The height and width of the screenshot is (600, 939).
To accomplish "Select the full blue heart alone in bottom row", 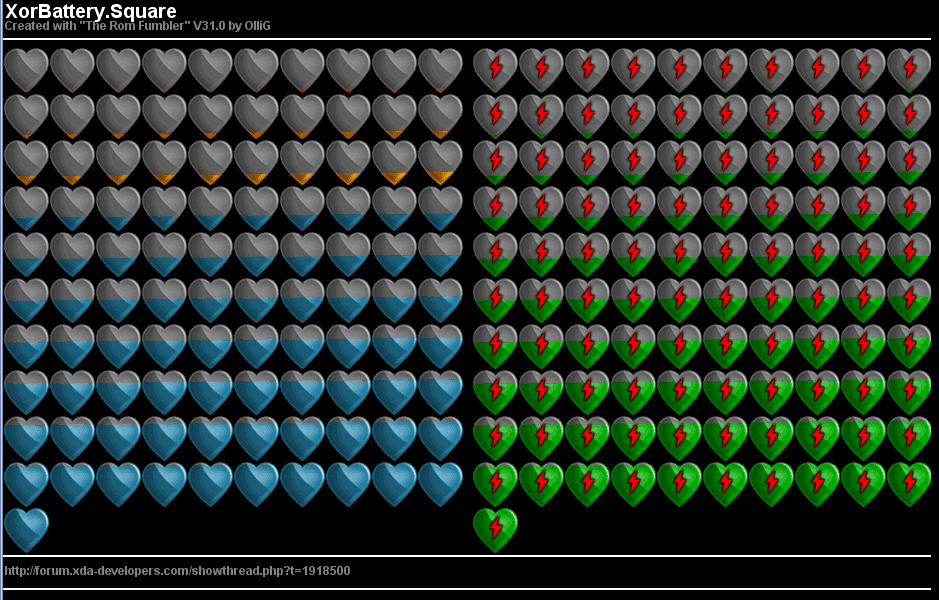I will (26, 530).
